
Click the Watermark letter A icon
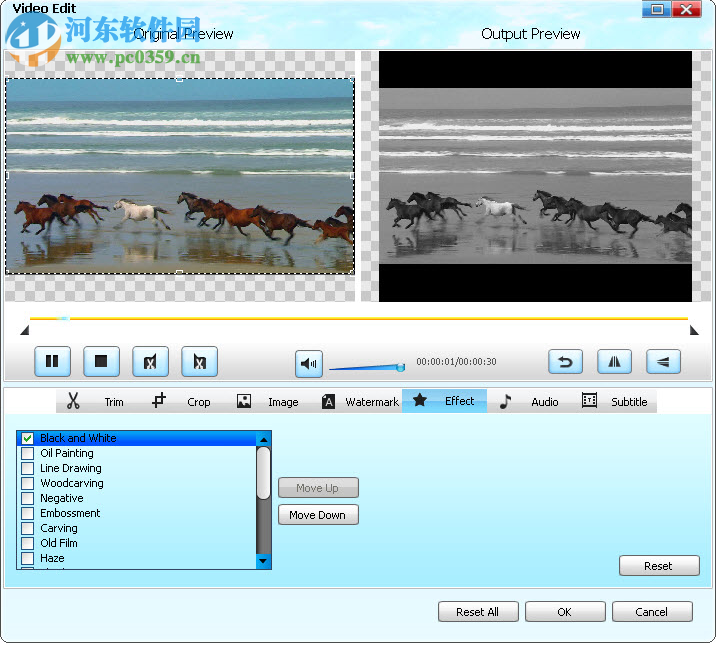tap(328, 401)
